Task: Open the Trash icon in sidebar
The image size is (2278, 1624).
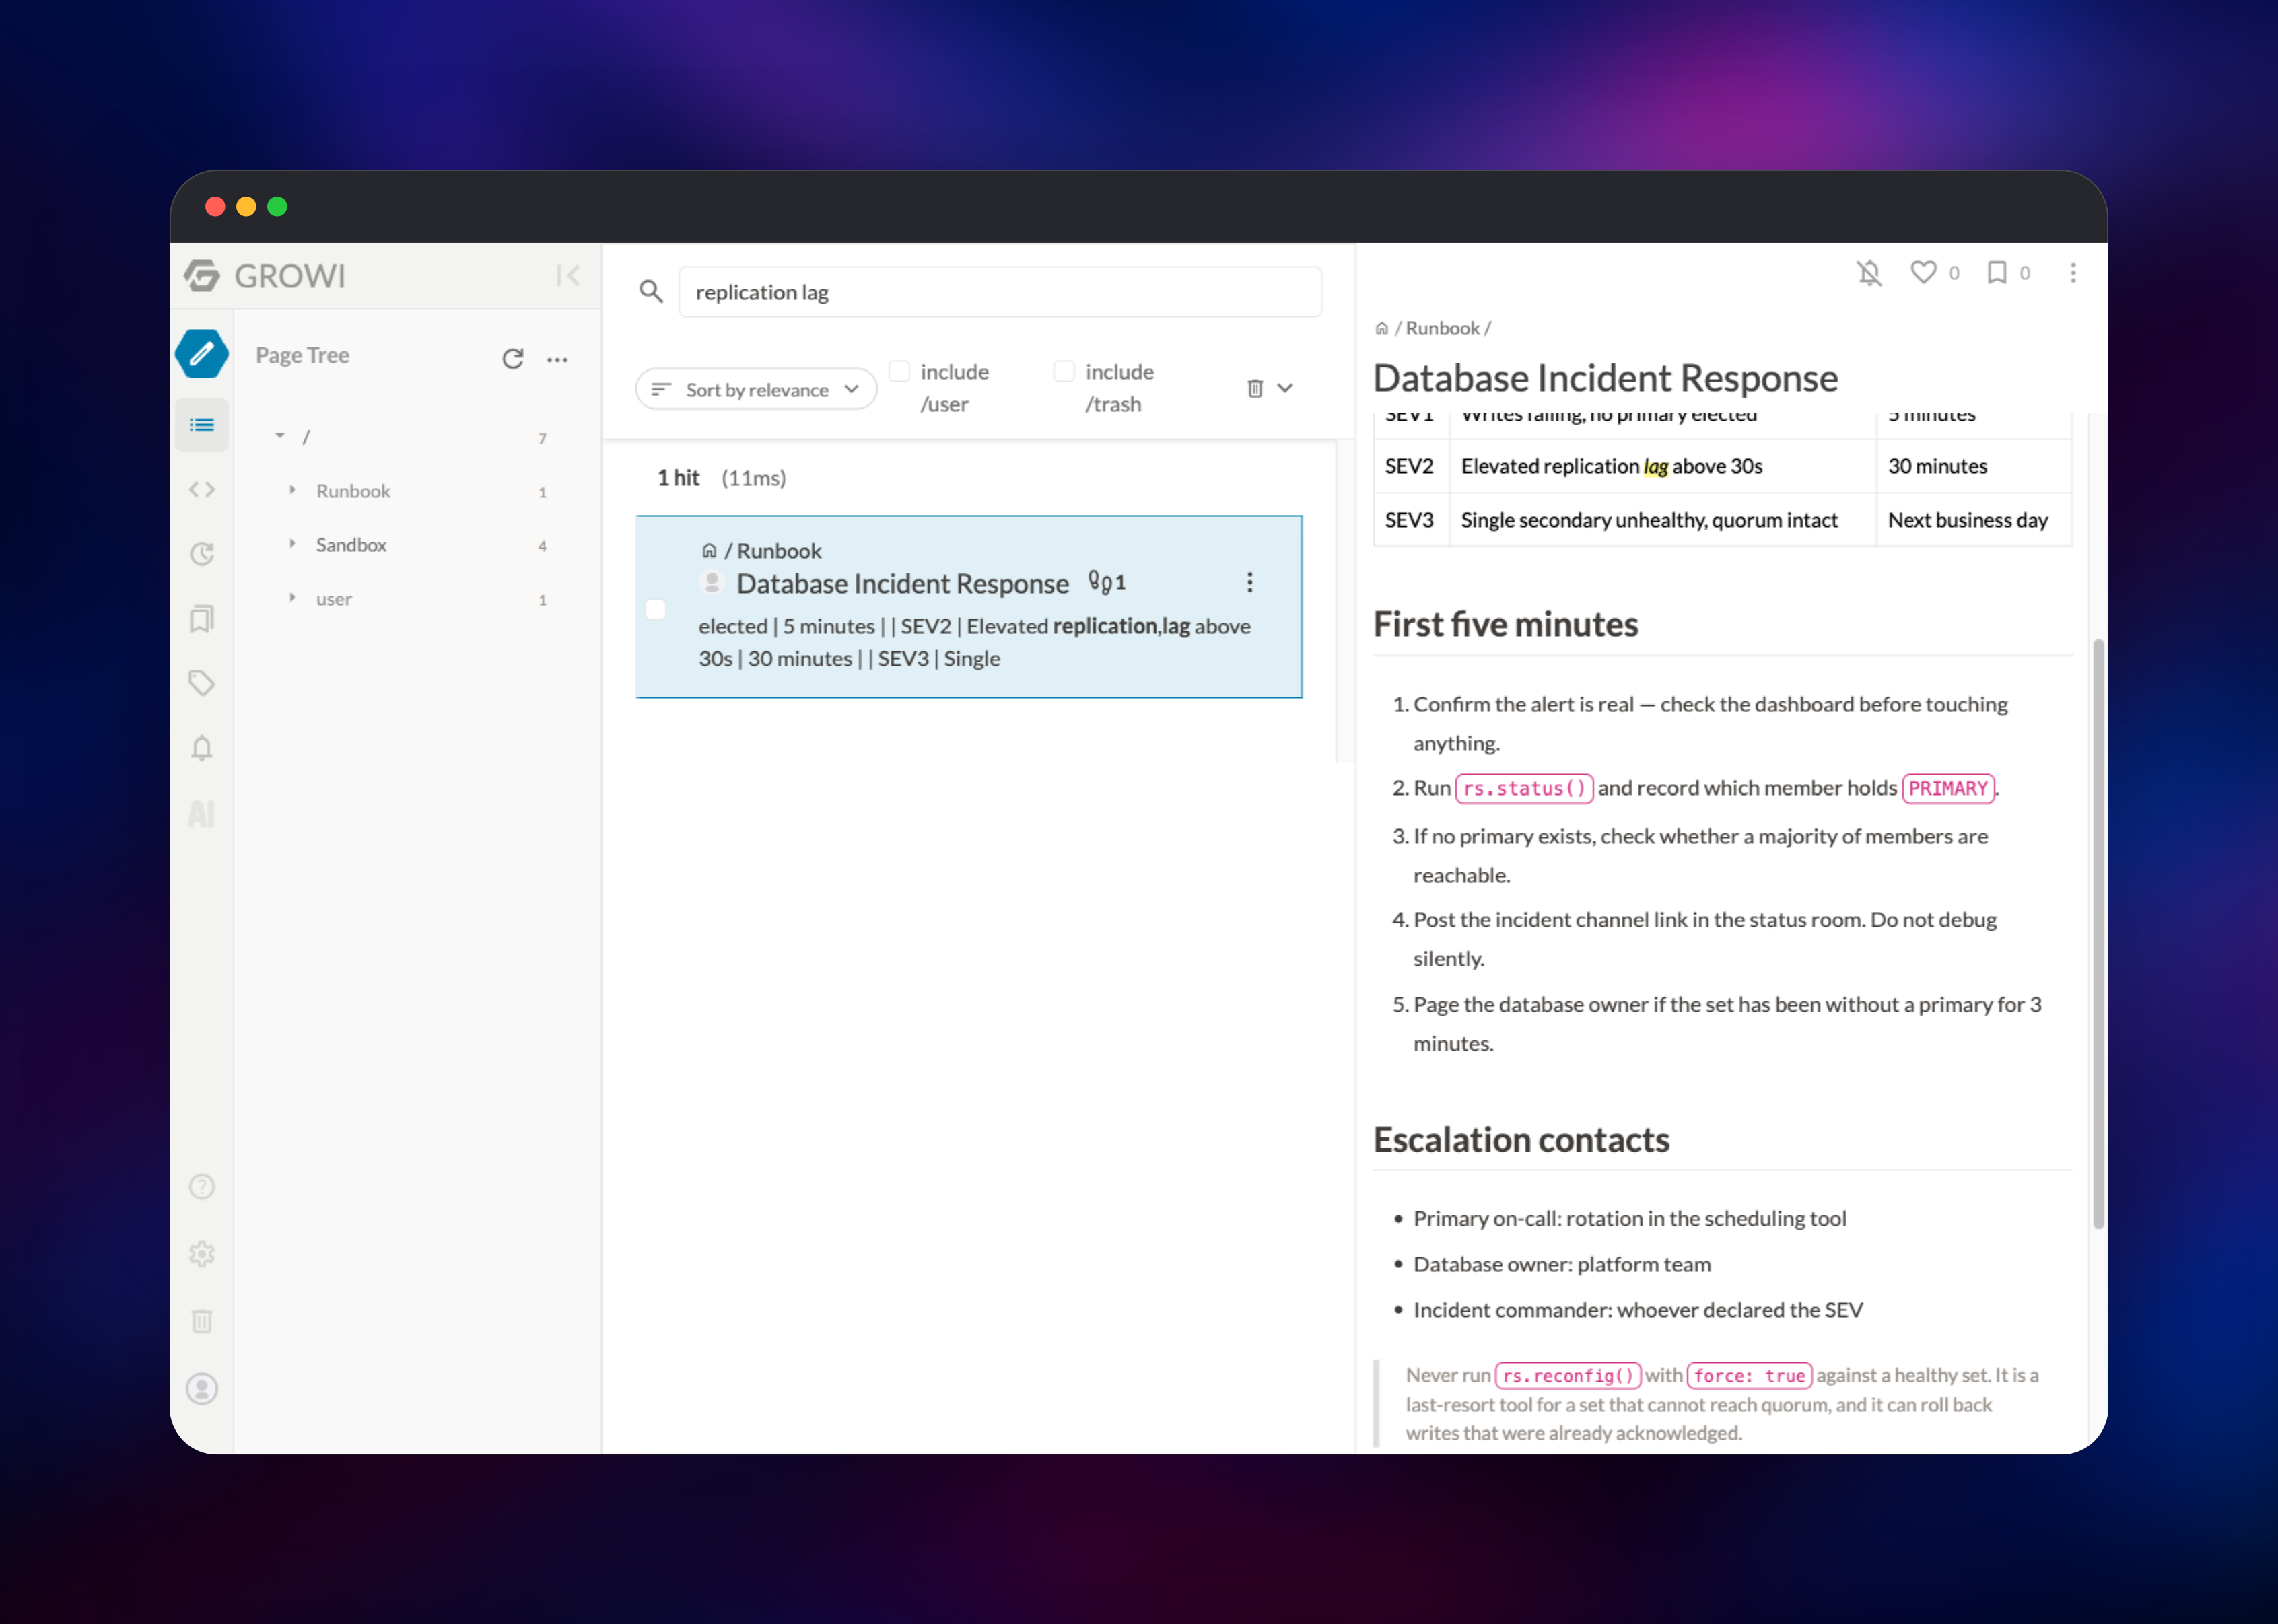Action: [202, 1320]
